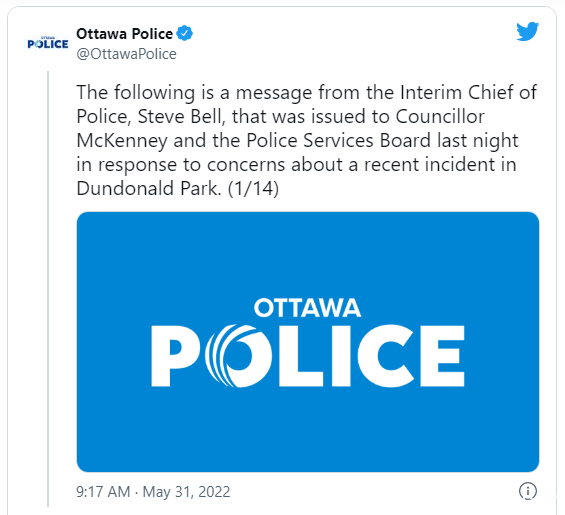Click the small OTTAWA text in the avatar
Screen dimensions: 565x515
point(48,37)
